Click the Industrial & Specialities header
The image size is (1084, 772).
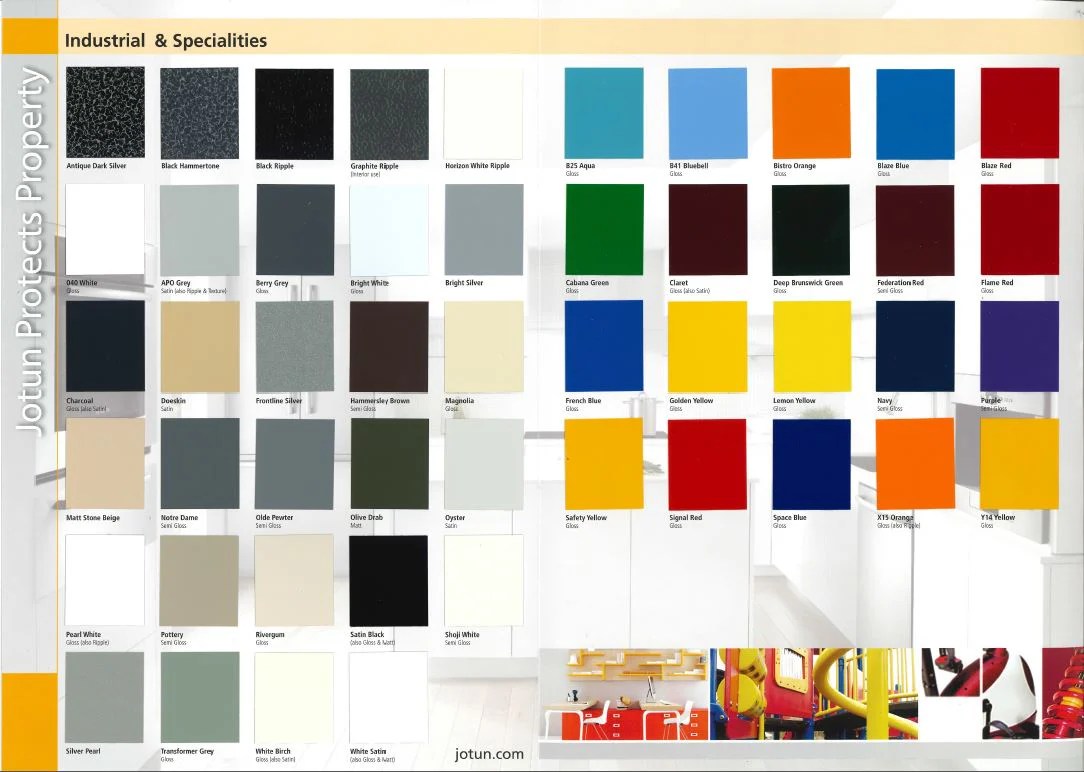[165, 40]
